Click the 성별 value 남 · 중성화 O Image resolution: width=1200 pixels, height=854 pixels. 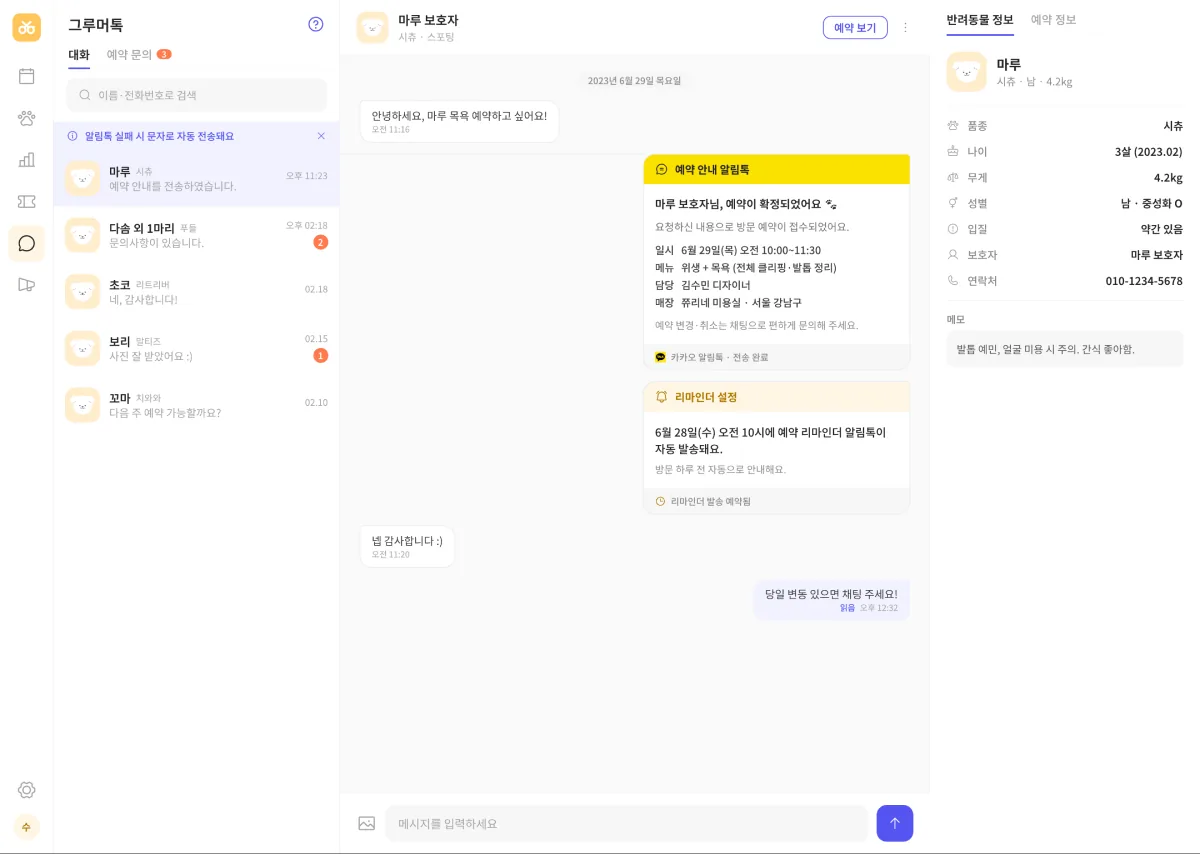(1152, 203)
